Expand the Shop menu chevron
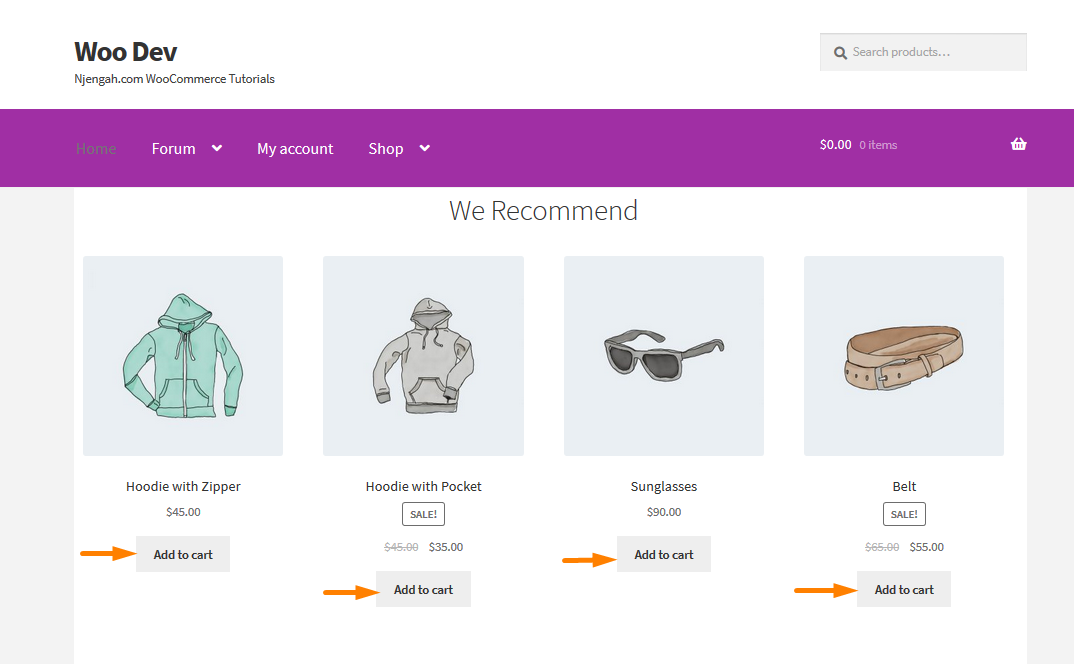The width and height of the screenshot is (1074, 664). (425, 148)
